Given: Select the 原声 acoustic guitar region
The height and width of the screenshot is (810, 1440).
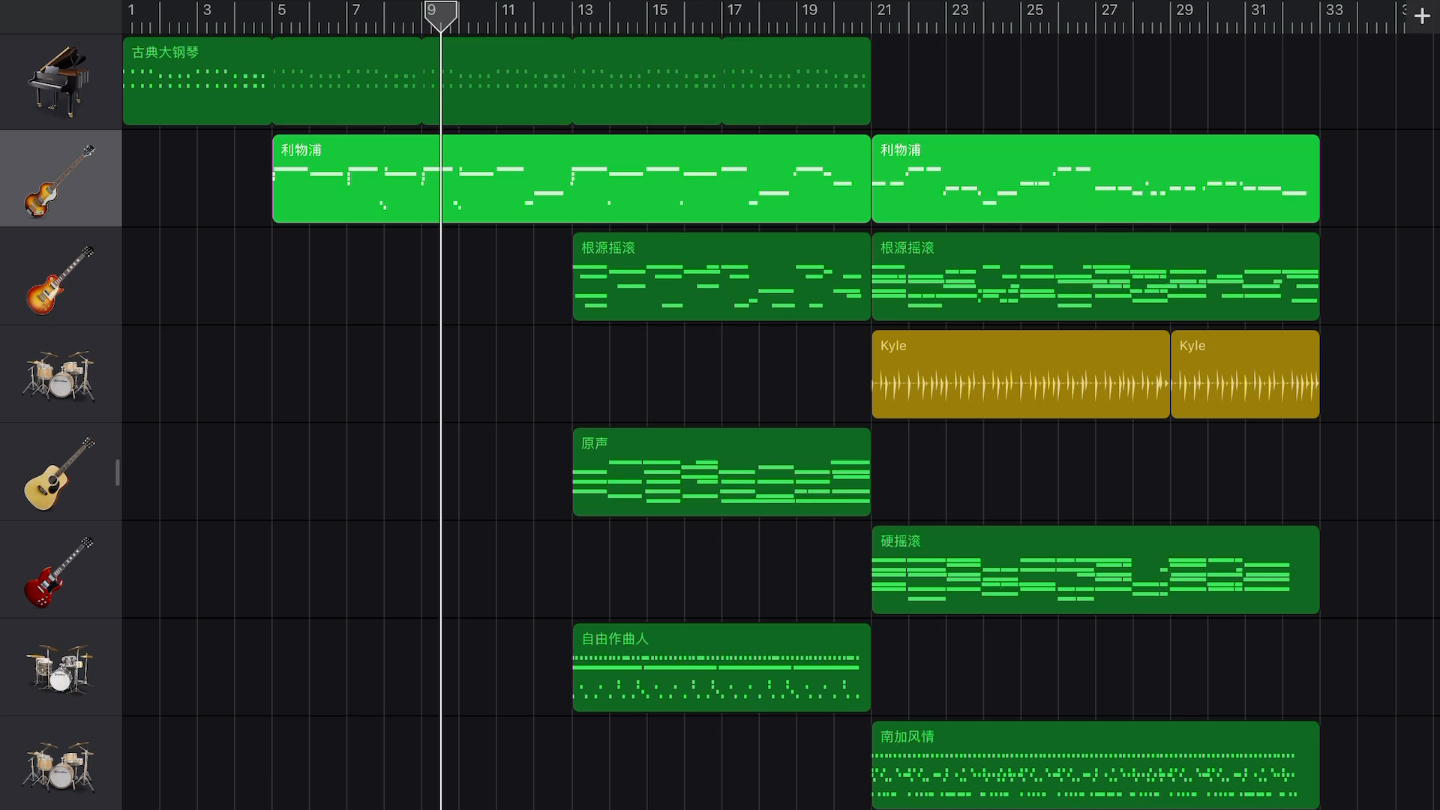Looking at the screenshot, I should [x=721, y=472].
